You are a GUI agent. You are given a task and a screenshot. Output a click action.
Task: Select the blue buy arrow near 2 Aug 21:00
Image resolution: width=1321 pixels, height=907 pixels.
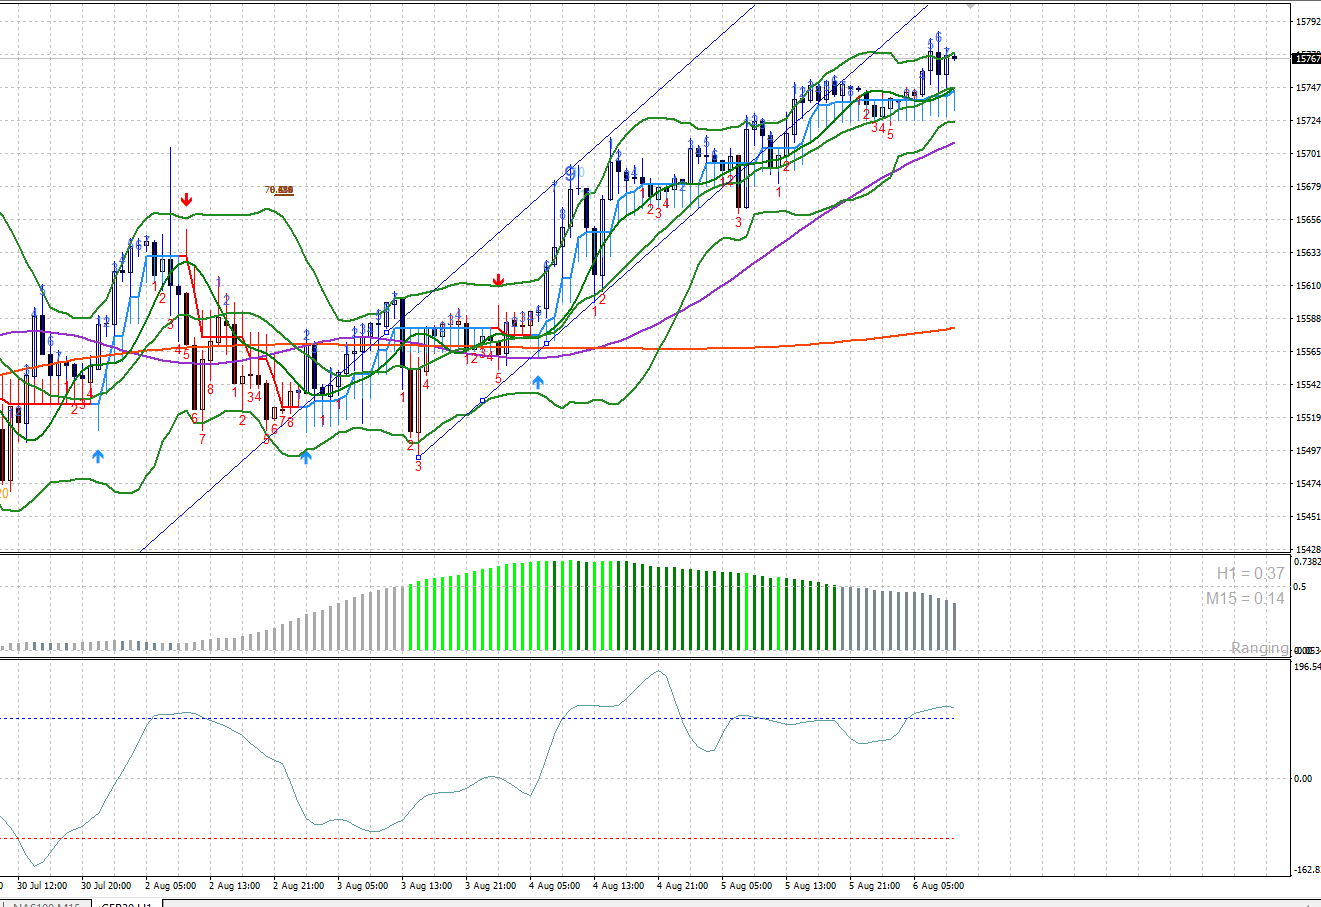(x=306, y=456)
